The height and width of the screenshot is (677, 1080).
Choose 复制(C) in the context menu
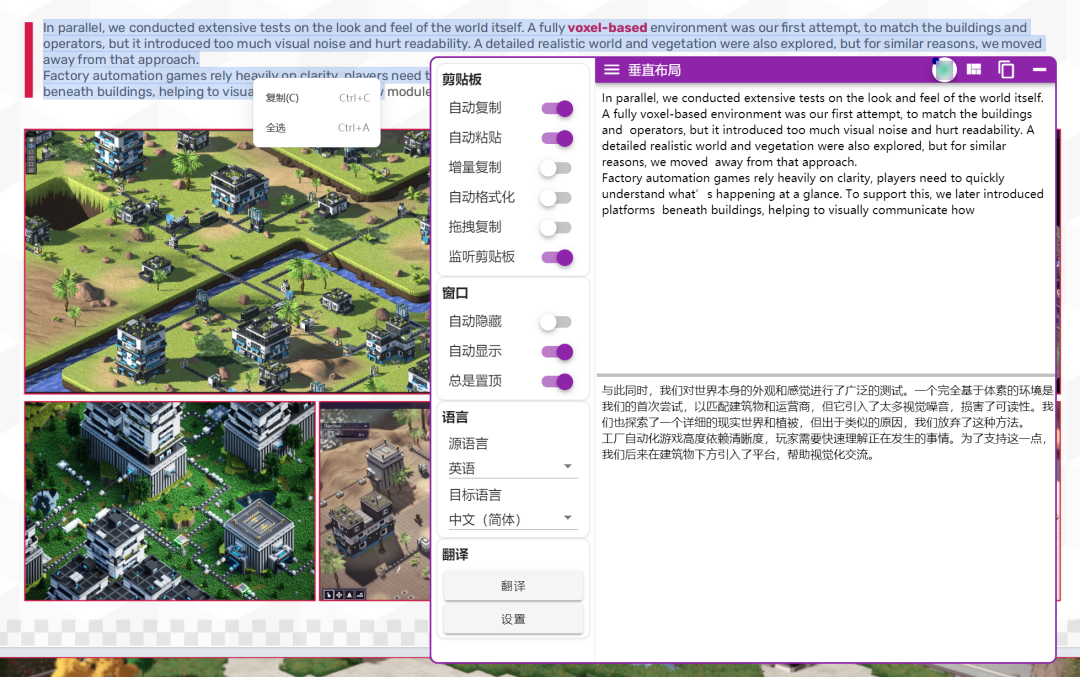point(317,98)
